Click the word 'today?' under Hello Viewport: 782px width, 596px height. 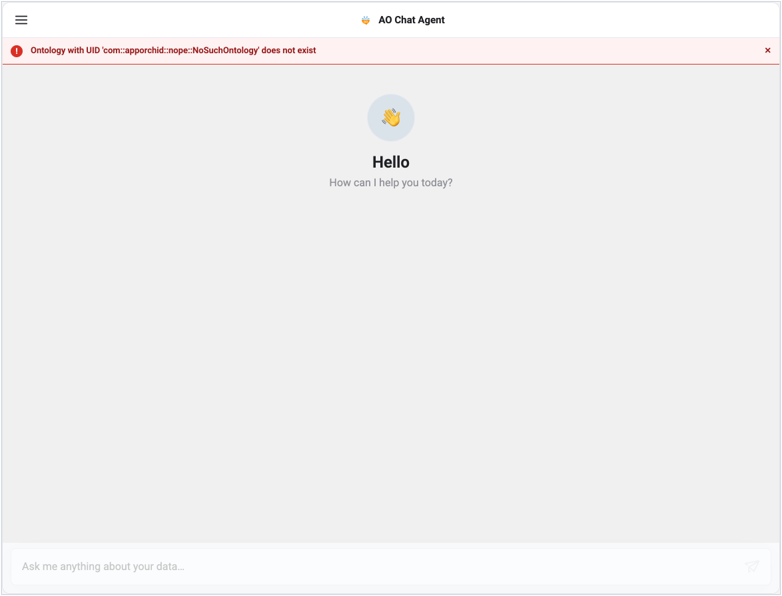pyautogui.click(x=437, y=183)
